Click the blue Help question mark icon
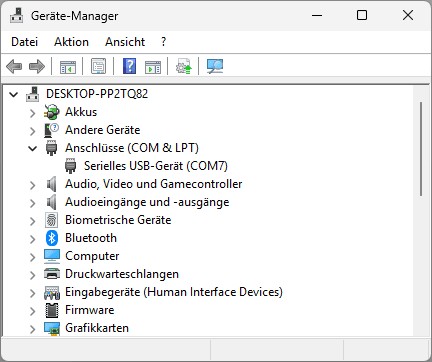This screenshot has height=362, width=432. tap(129, 66)
